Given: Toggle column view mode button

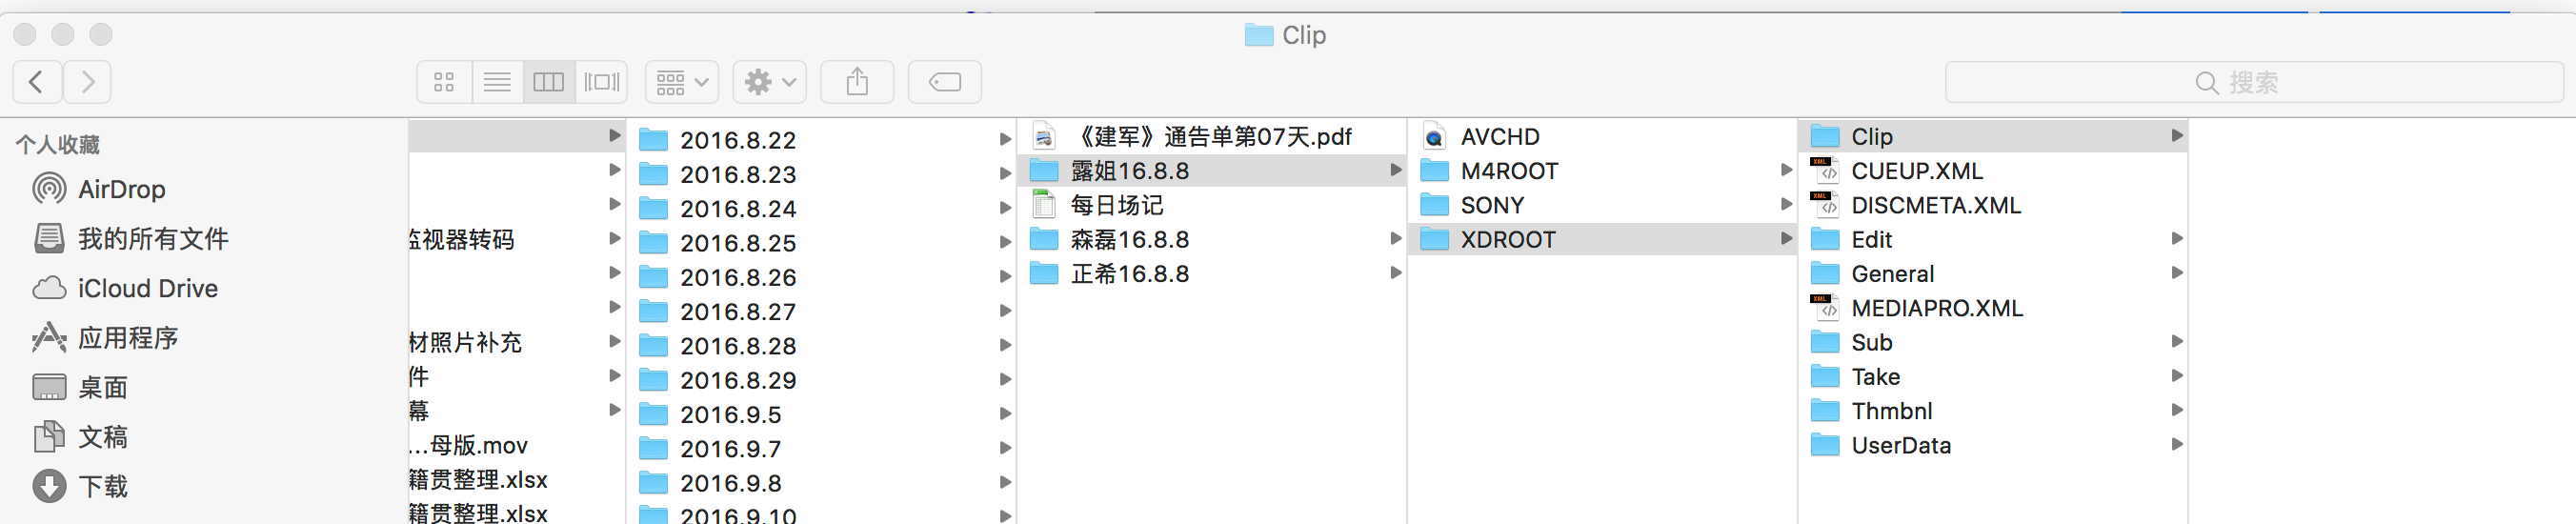Looking at the screenshot, I should click(549, 82).
